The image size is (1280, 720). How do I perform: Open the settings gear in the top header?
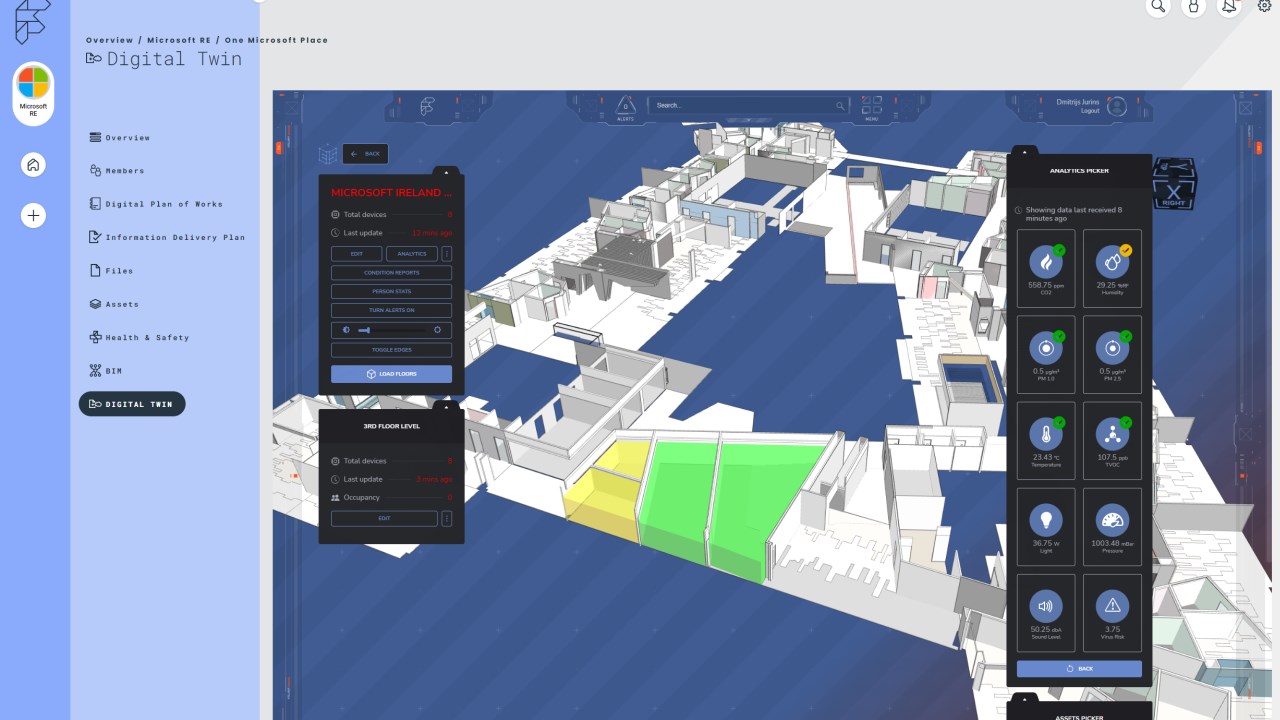point(1265,6)
